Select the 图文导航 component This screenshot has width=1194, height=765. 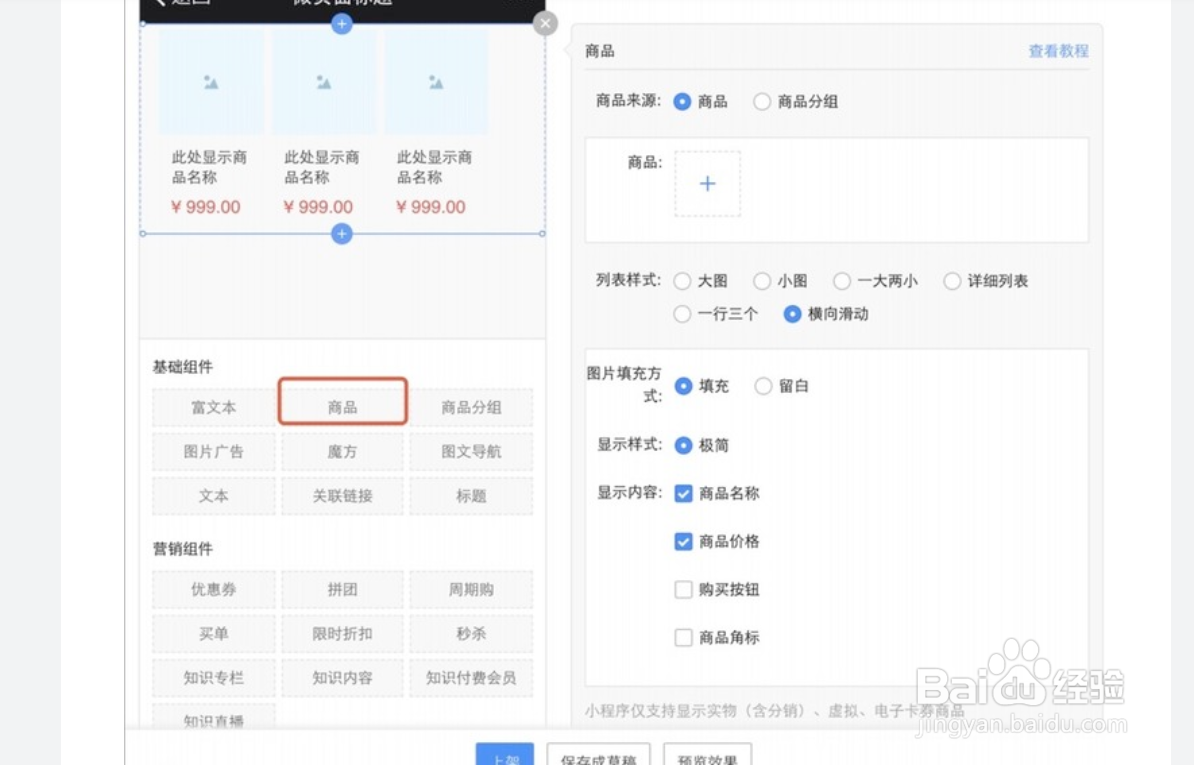pos(471,451)
